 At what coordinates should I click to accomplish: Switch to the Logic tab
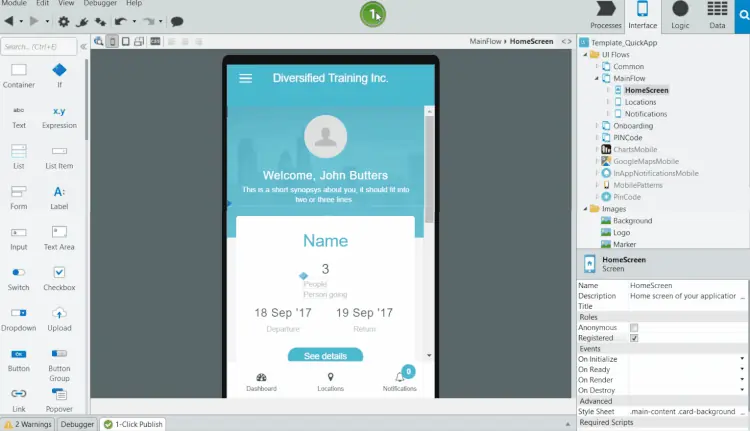coord(680,16)
